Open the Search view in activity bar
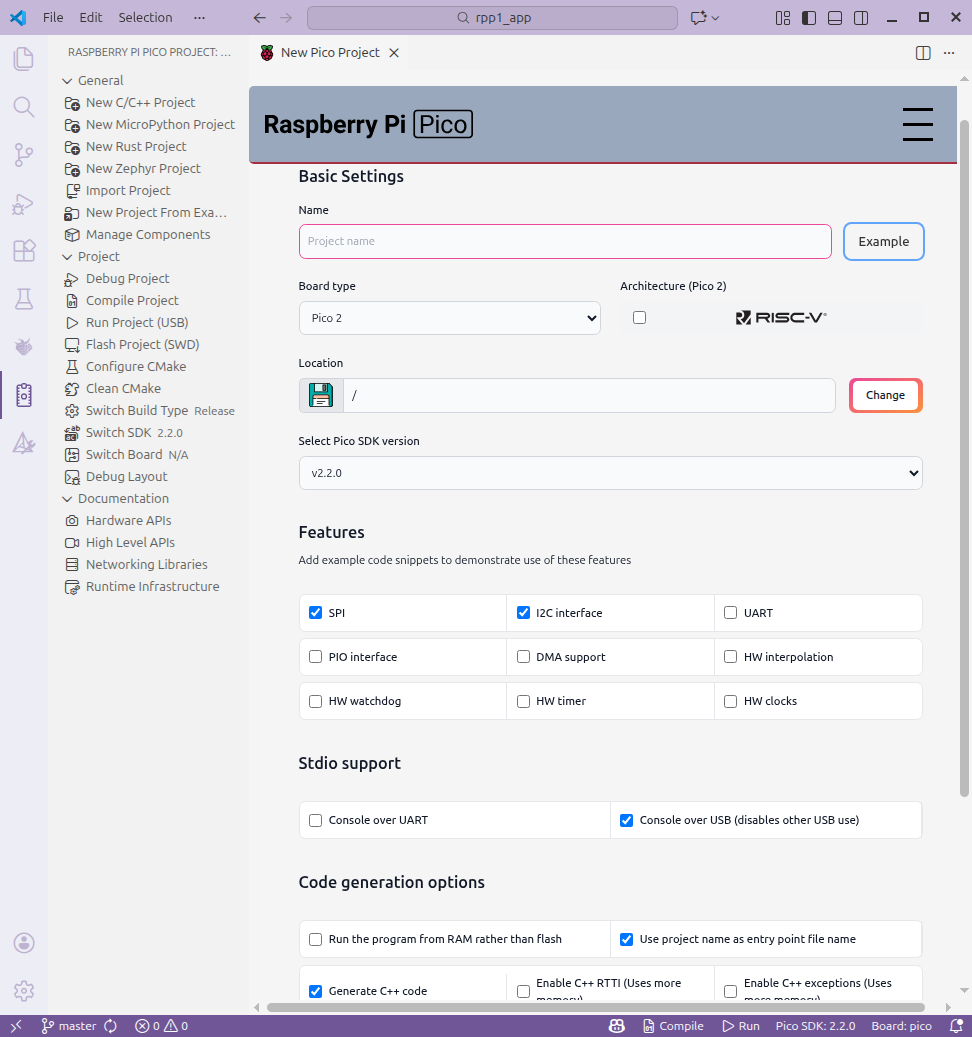972x1037 pixels. pos(24,106)
